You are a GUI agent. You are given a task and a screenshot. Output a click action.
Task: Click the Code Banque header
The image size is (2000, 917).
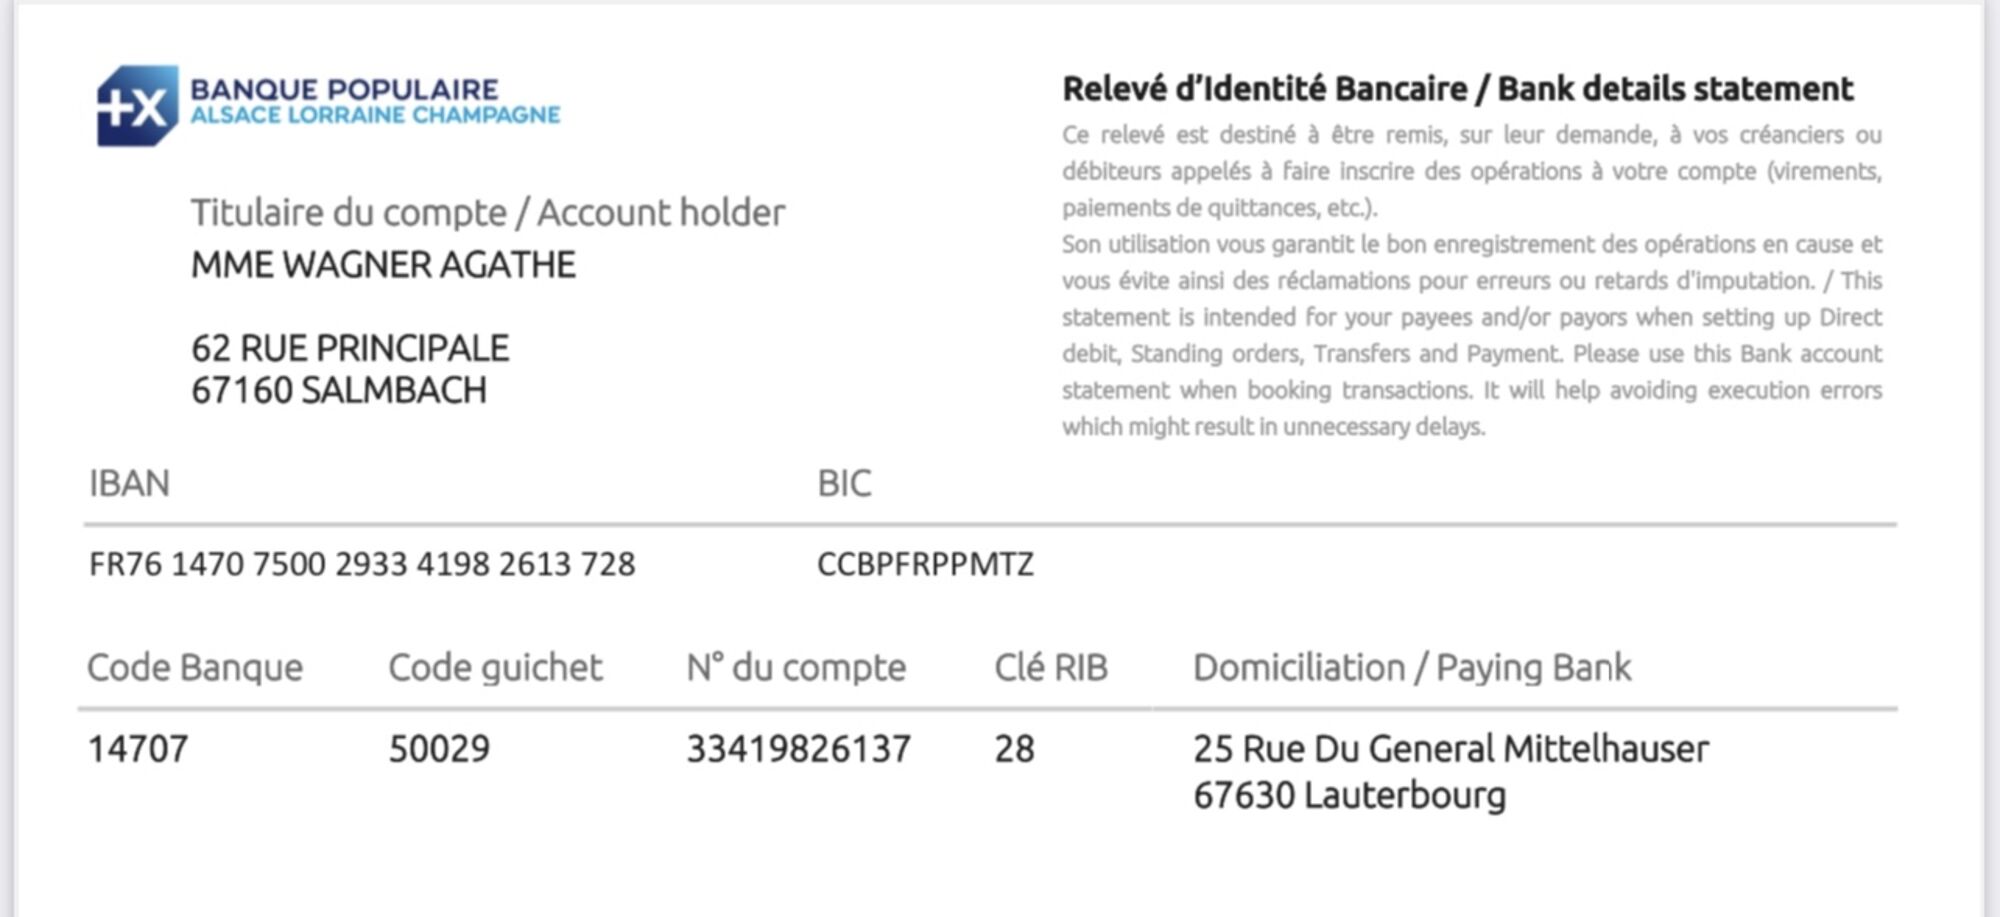tap(195, 668)
